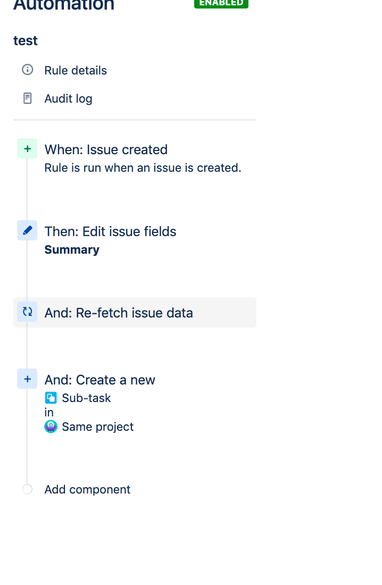Click the Summary field label
The width and height of the screenshot is (382, 585).
coord(72,250)
